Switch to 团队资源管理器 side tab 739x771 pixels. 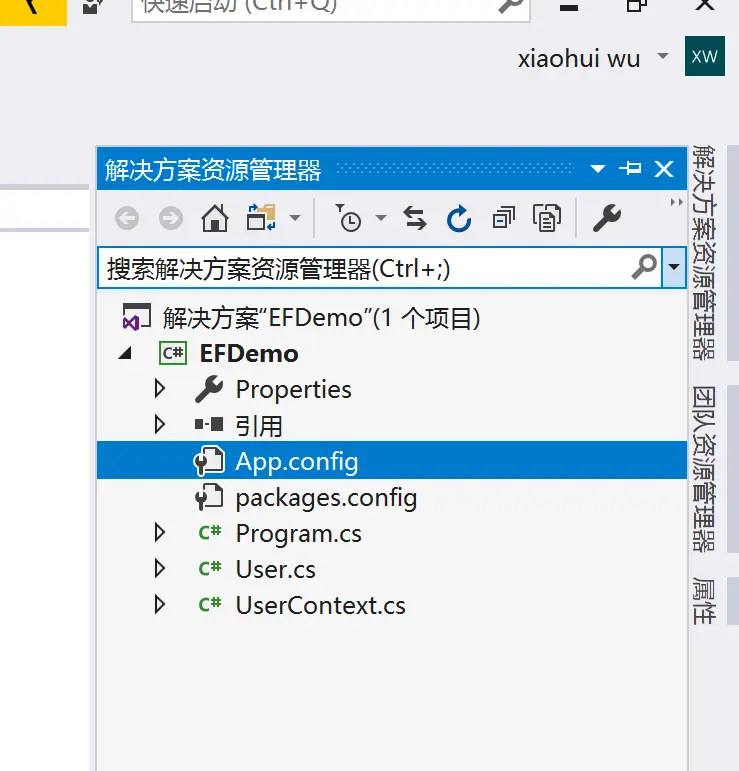[704, 469]
